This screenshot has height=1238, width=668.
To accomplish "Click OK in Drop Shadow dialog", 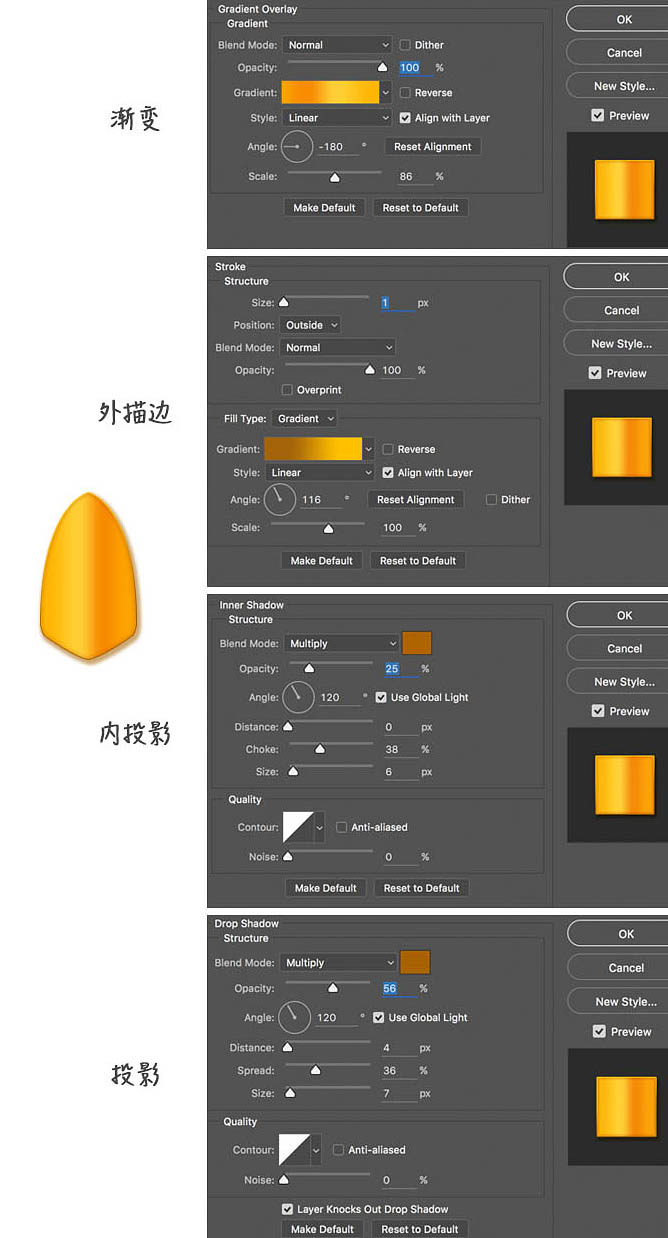I will (626, 934).
